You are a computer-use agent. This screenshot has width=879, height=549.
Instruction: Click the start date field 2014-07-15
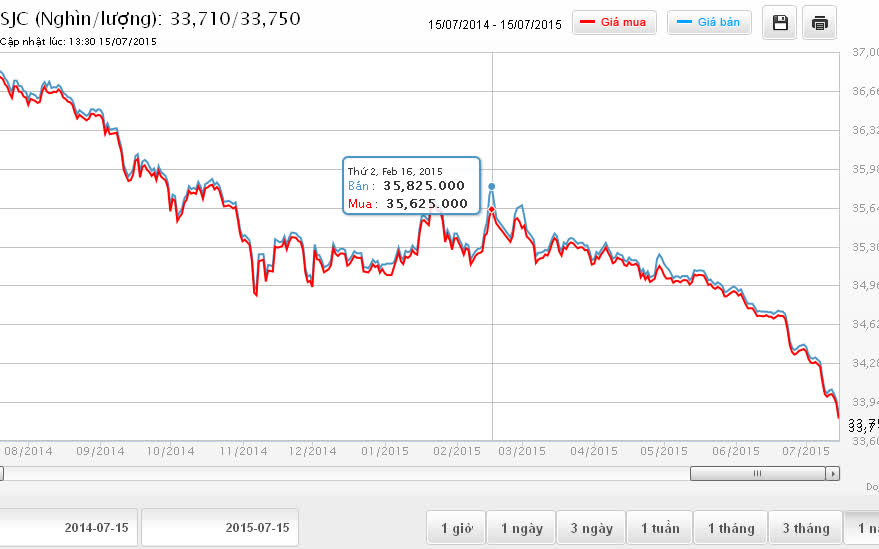pyautogui.click(x=68, y=528)
